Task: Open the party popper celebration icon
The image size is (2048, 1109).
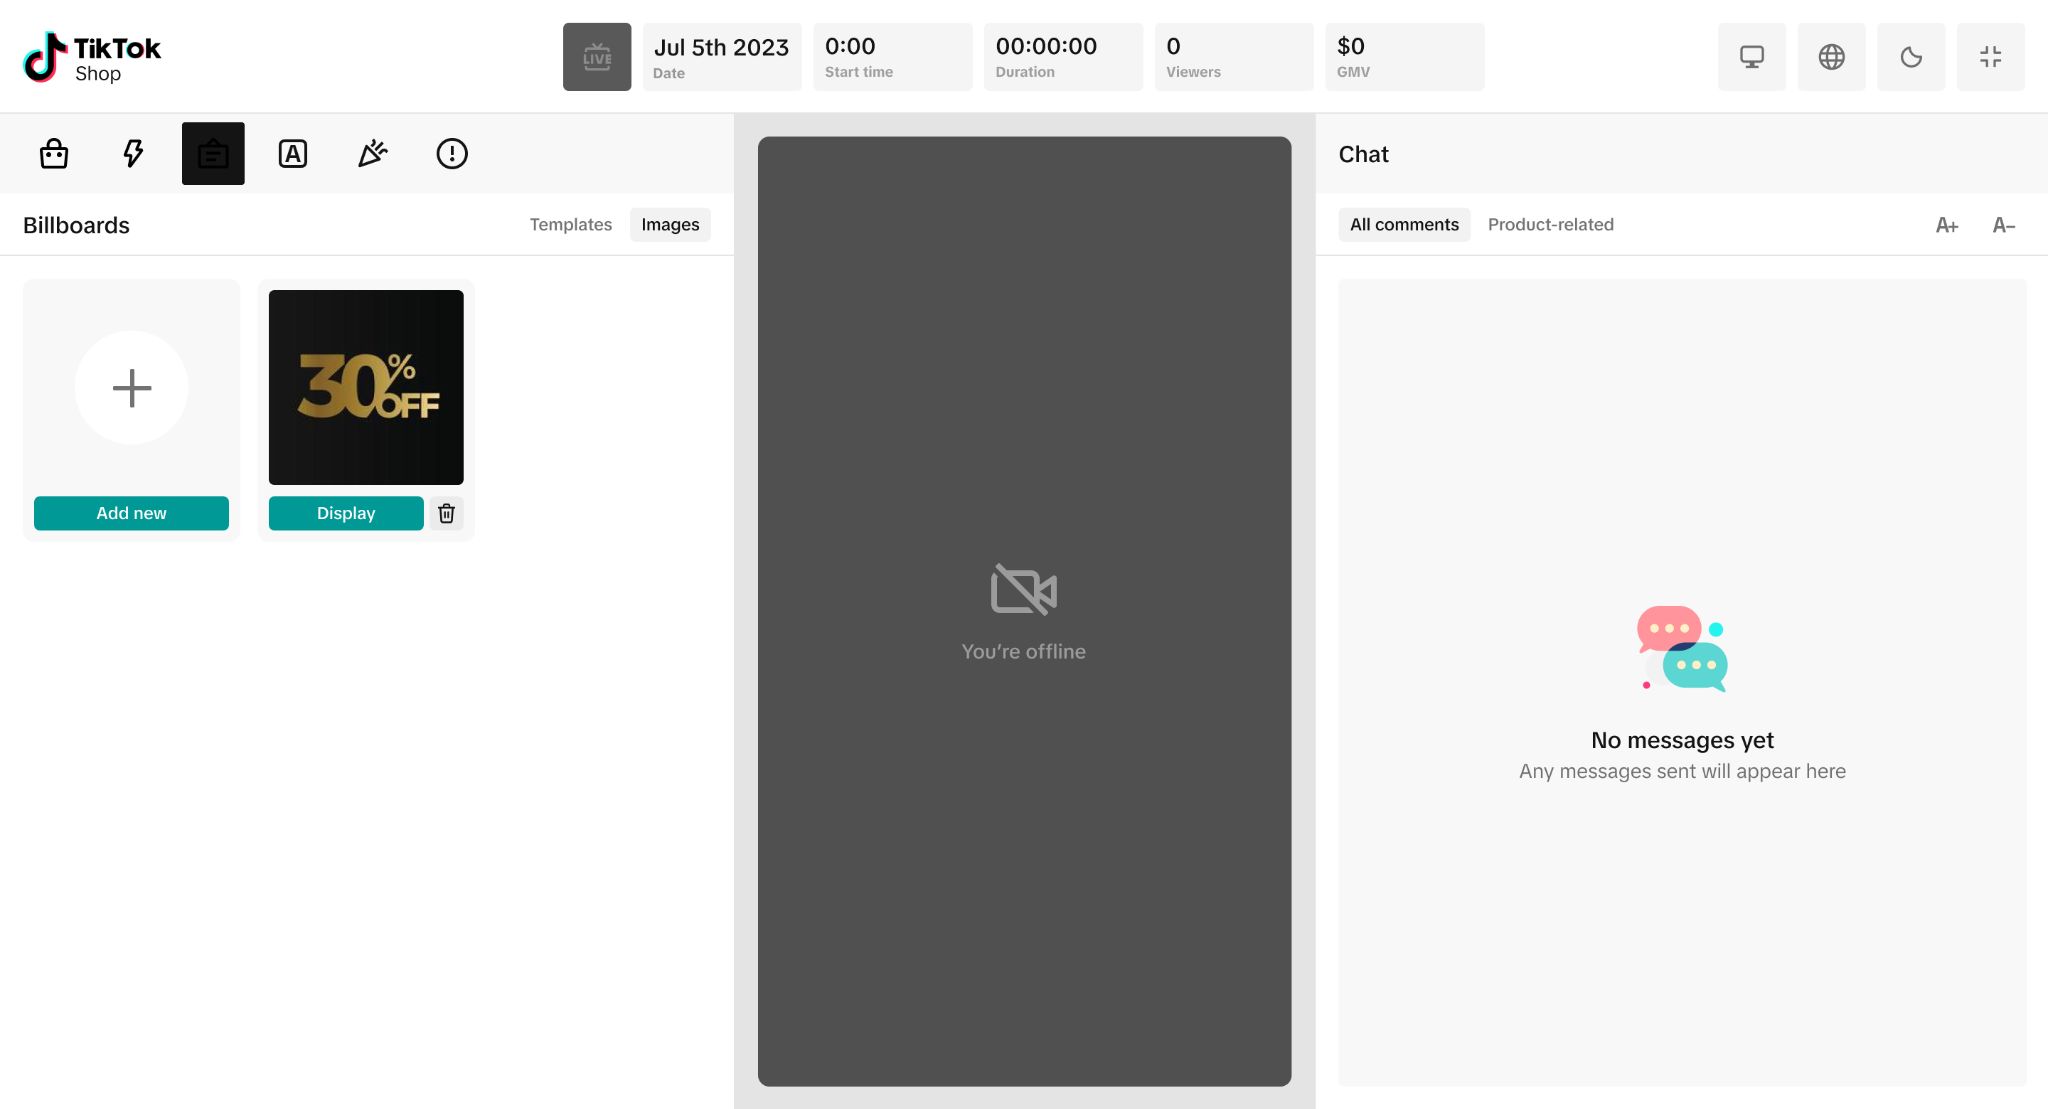Action: click(372, 153)
